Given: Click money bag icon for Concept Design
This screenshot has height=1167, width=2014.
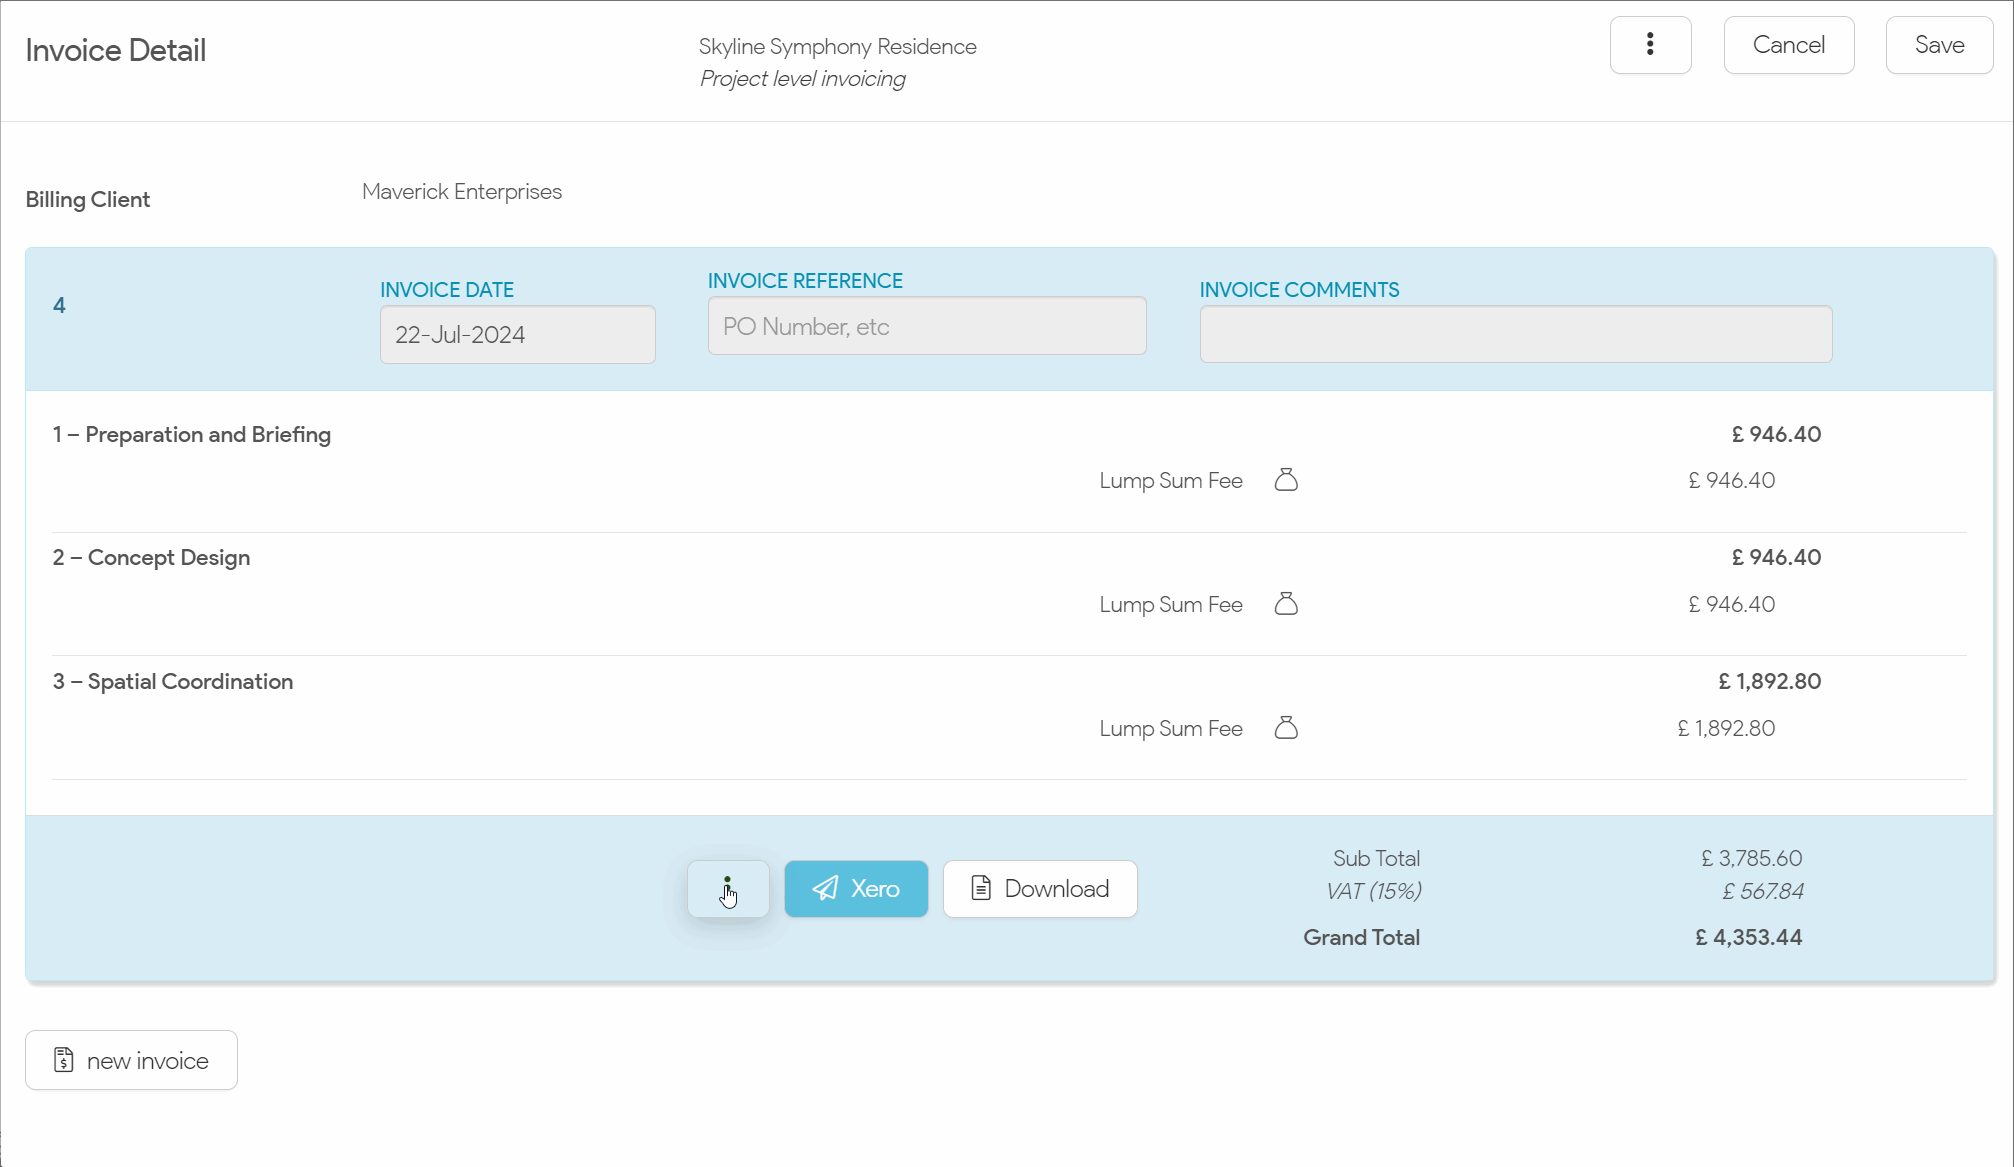Looking at the screenshot, I should point(1286,604).
